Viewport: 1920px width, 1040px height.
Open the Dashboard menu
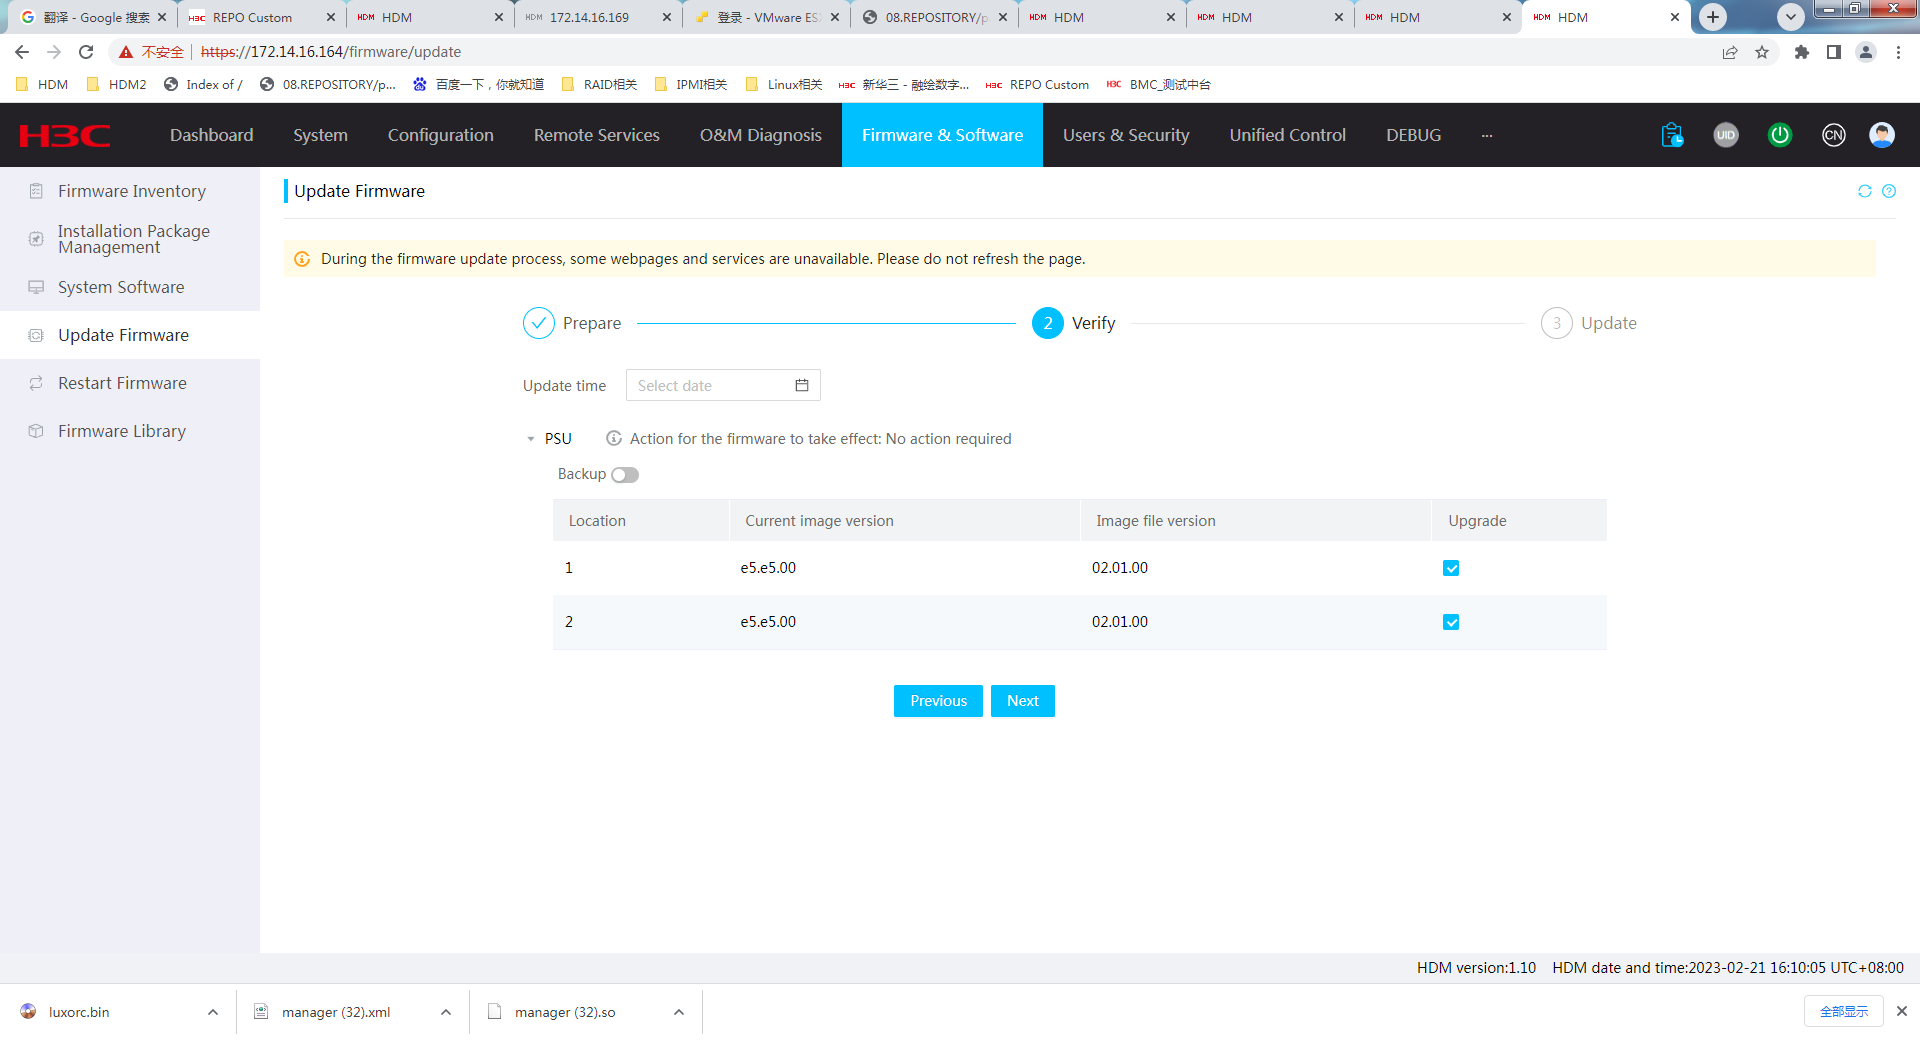point(212,135)
